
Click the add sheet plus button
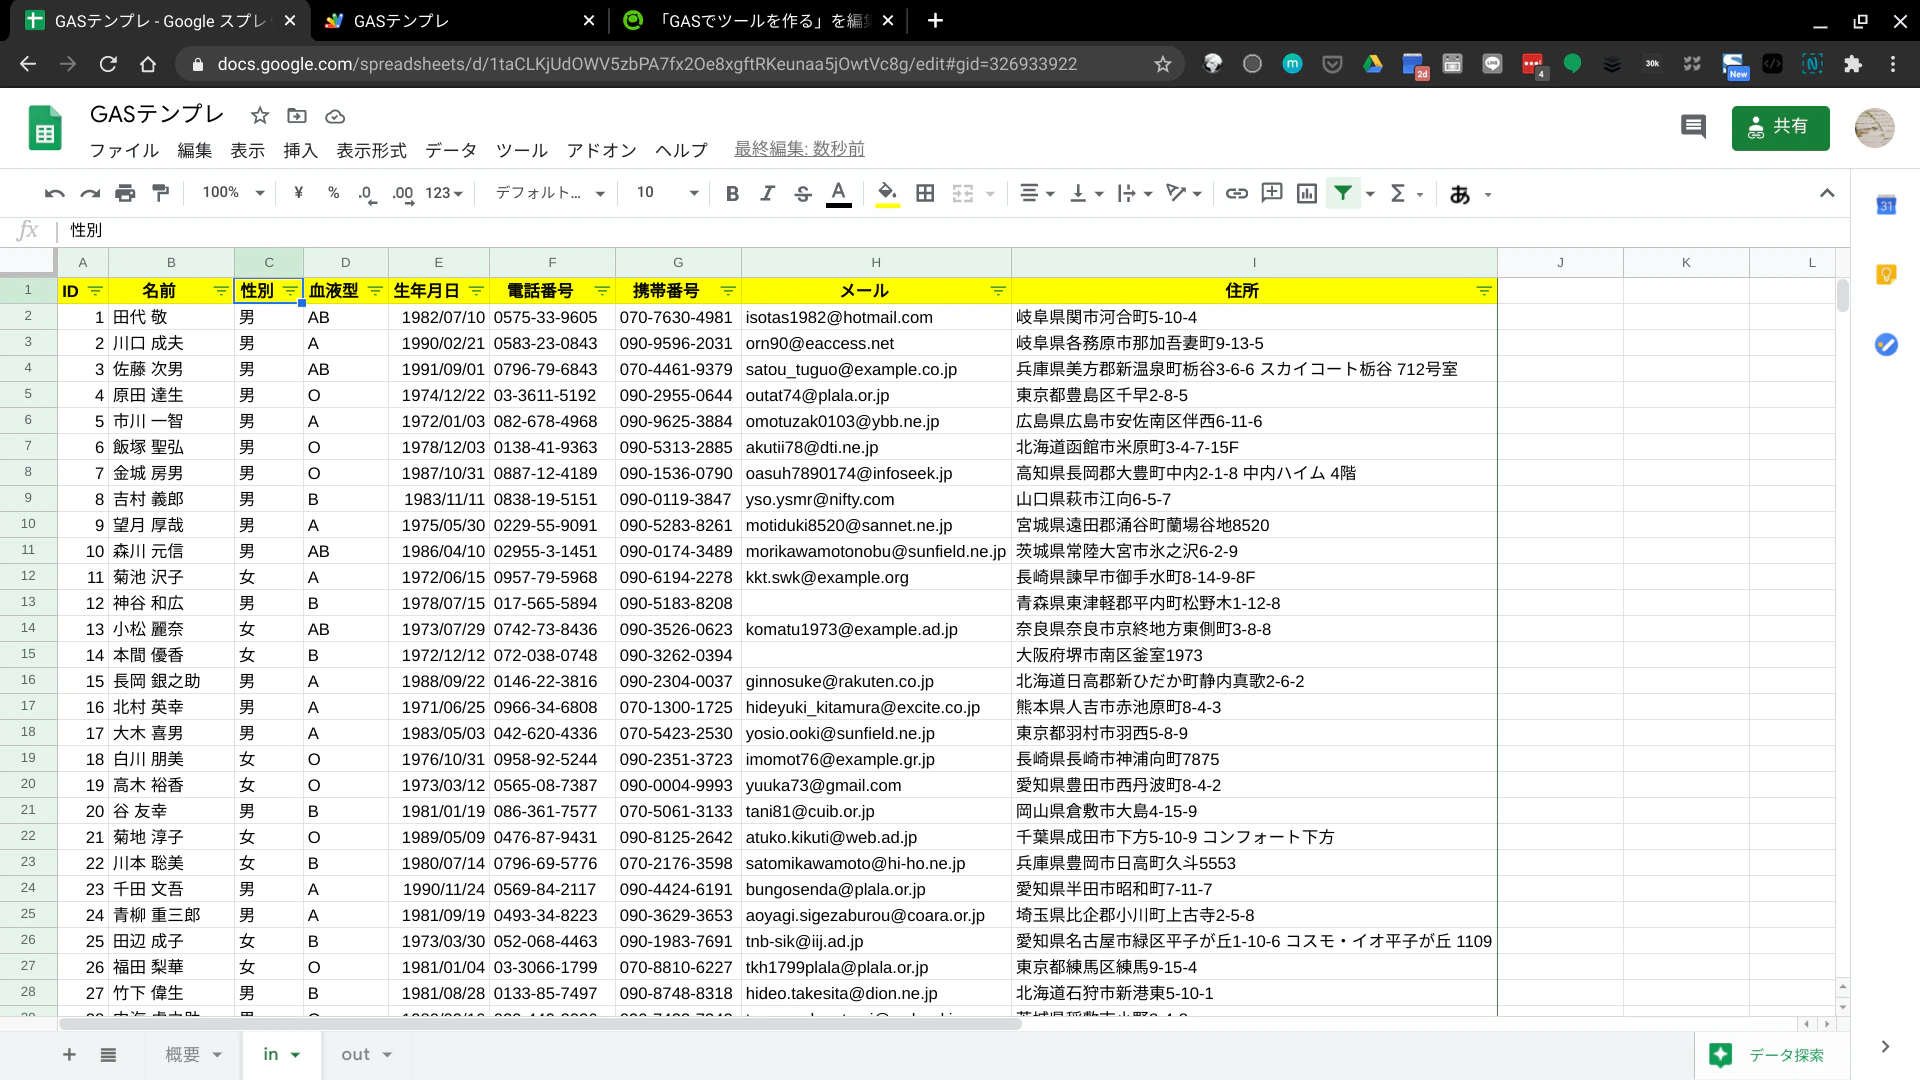tap(69, 1054)
